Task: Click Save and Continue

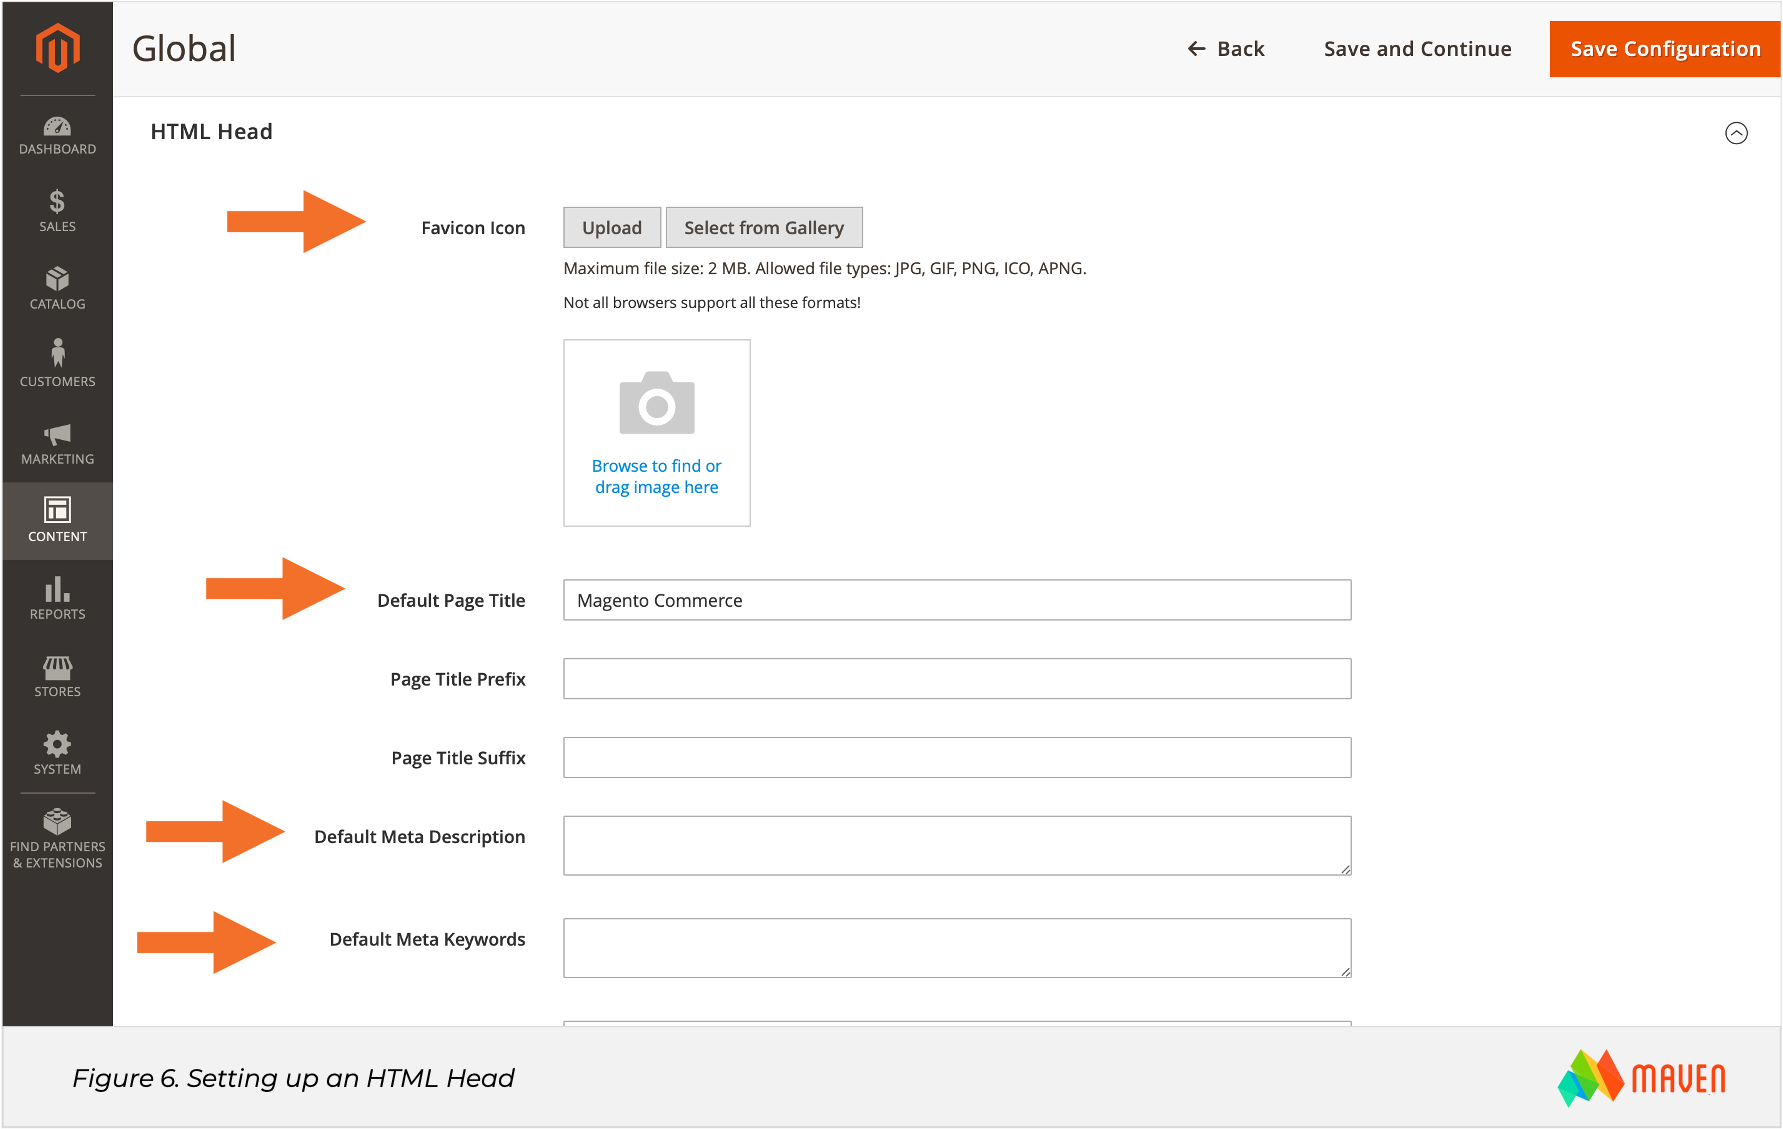Action: 1417,49
